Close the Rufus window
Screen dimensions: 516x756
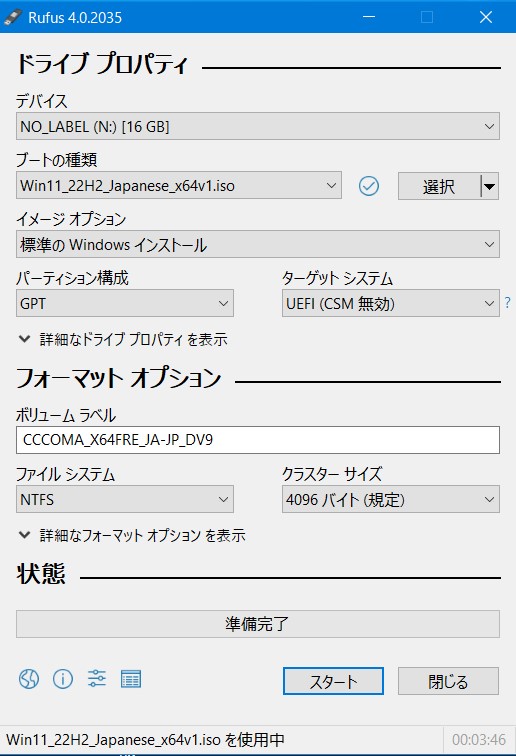(486, 17)
